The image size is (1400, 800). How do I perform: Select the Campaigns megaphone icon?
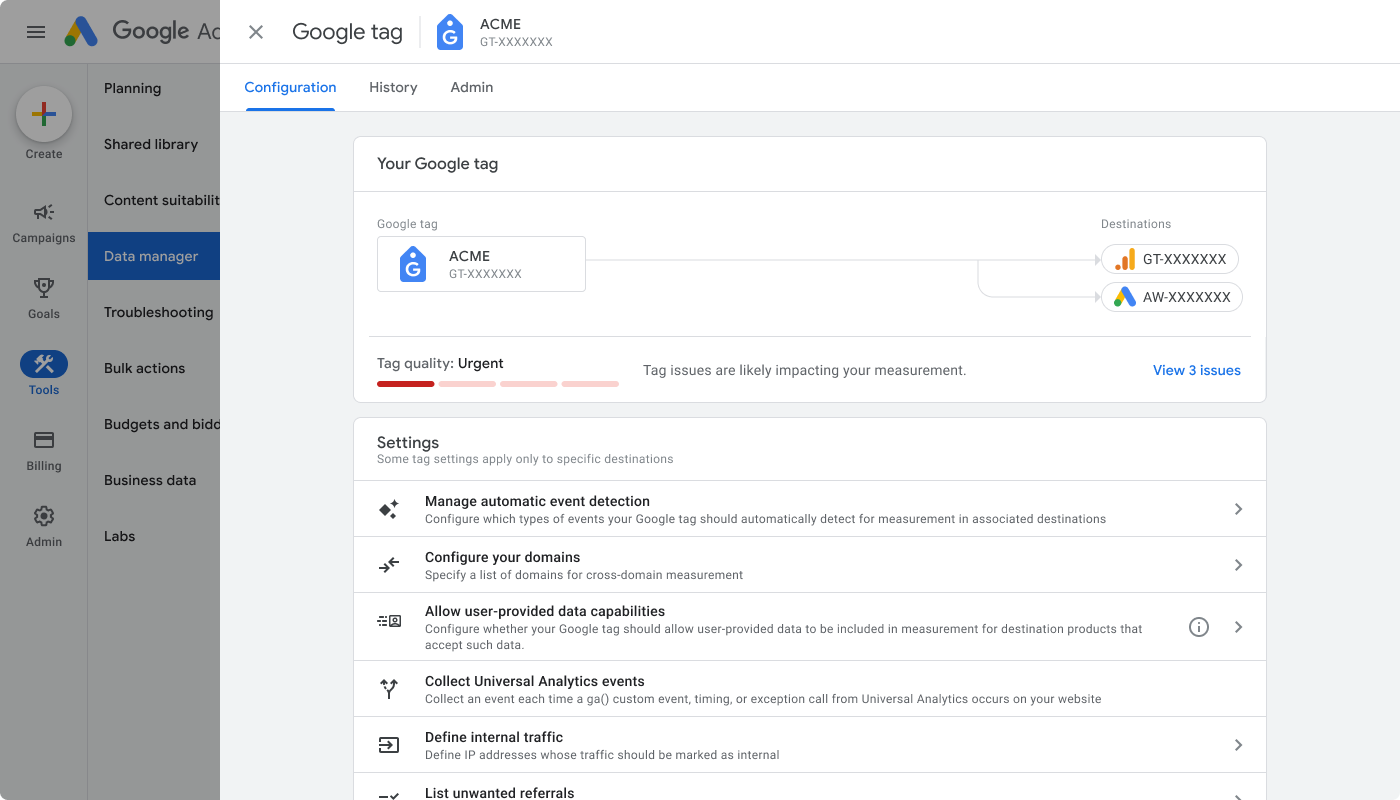point(44,213)
